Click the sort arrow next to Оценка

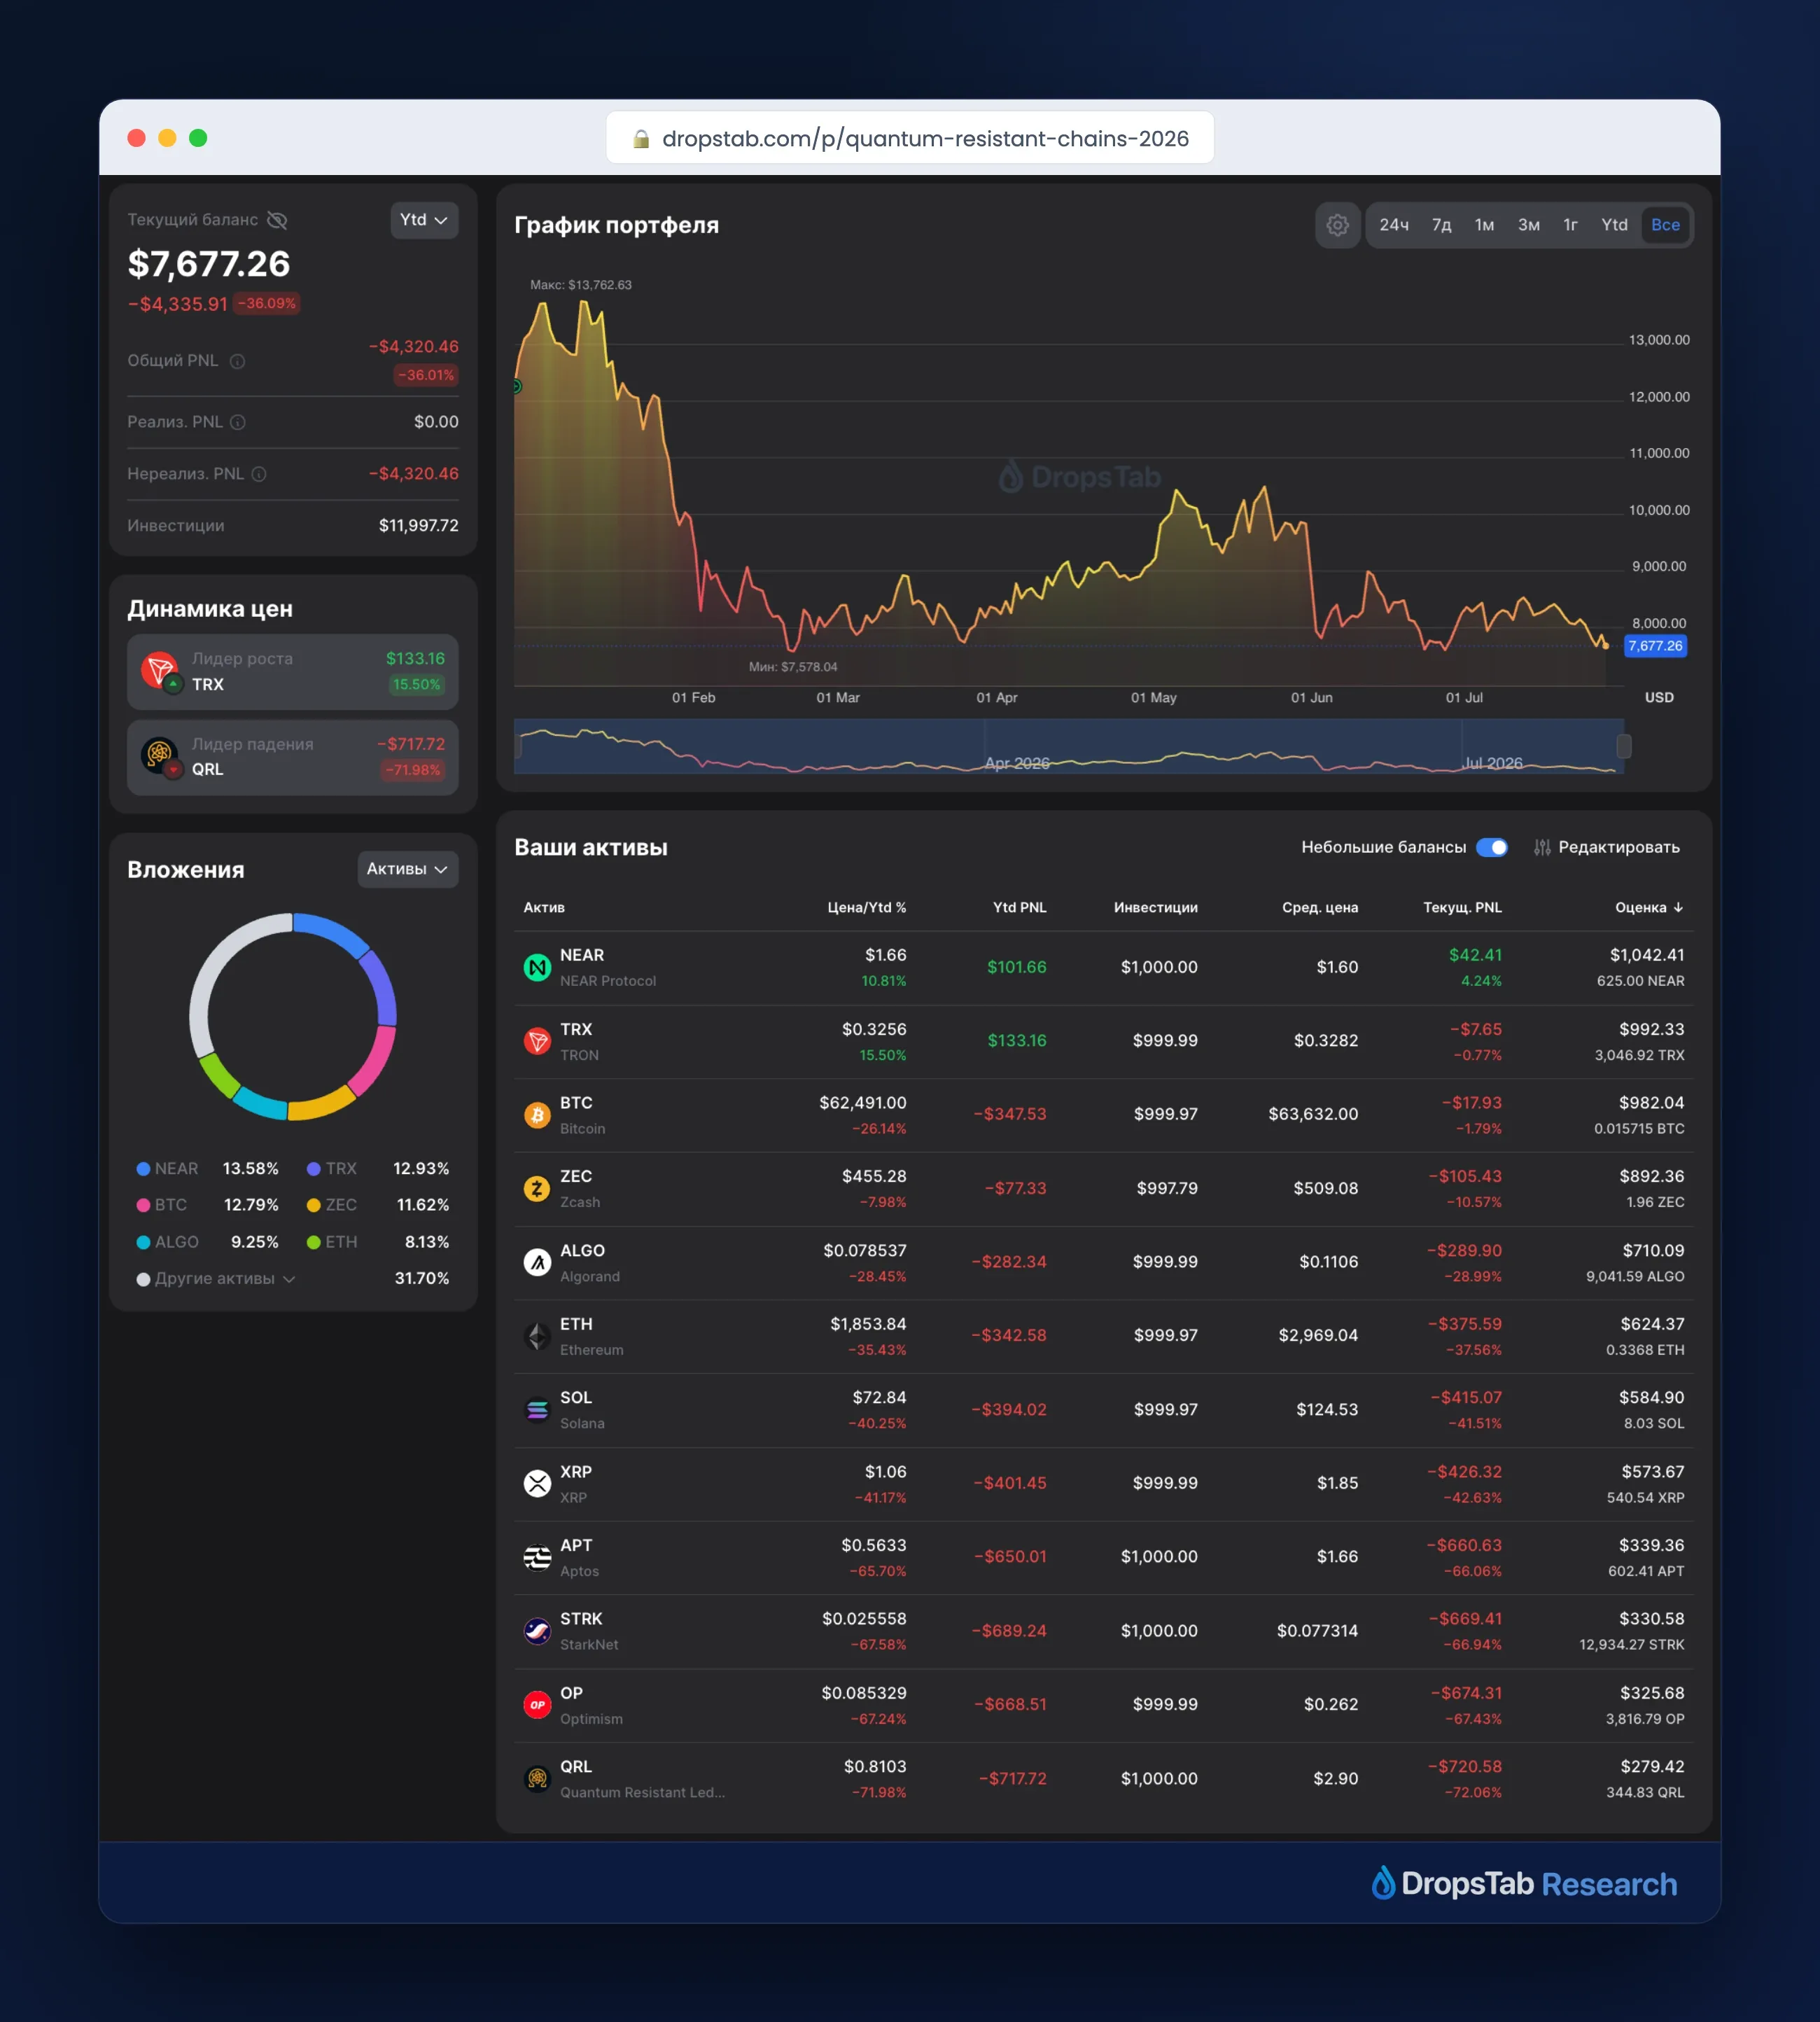(x=1678, y=908)
